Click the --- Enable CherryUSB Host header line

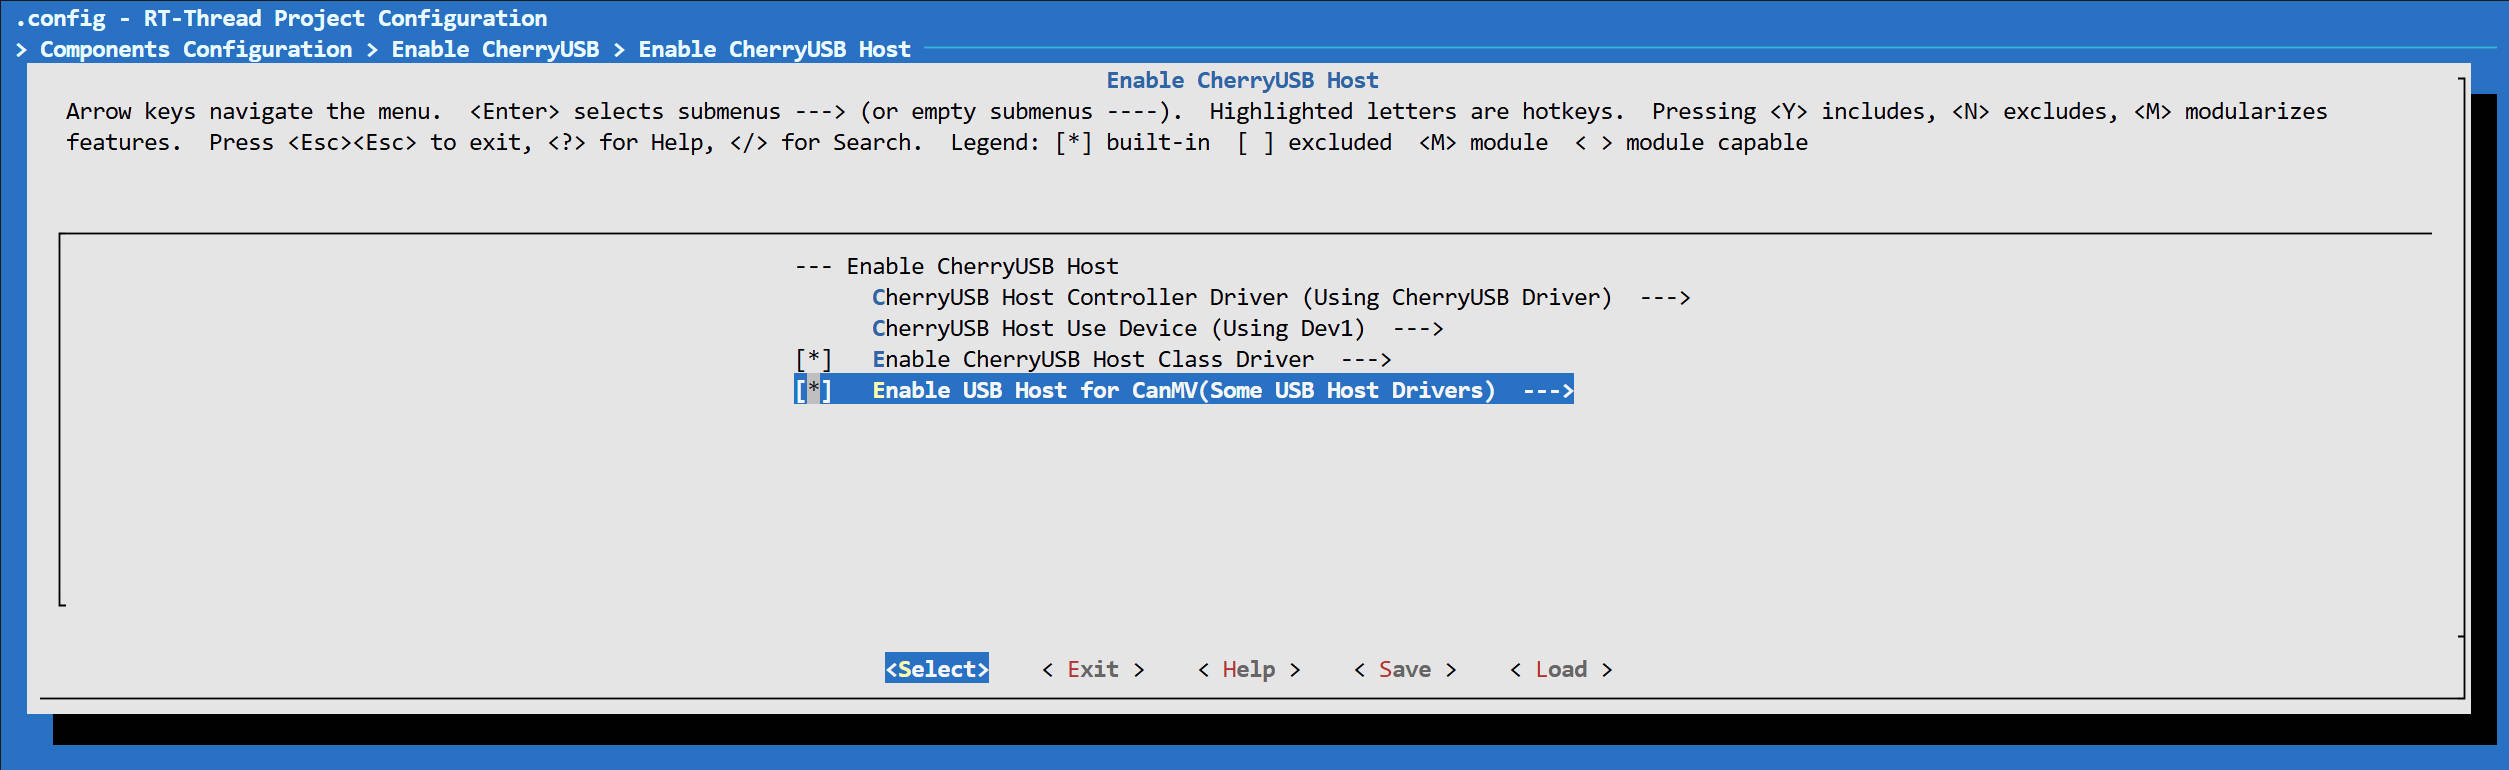(957, 266)
